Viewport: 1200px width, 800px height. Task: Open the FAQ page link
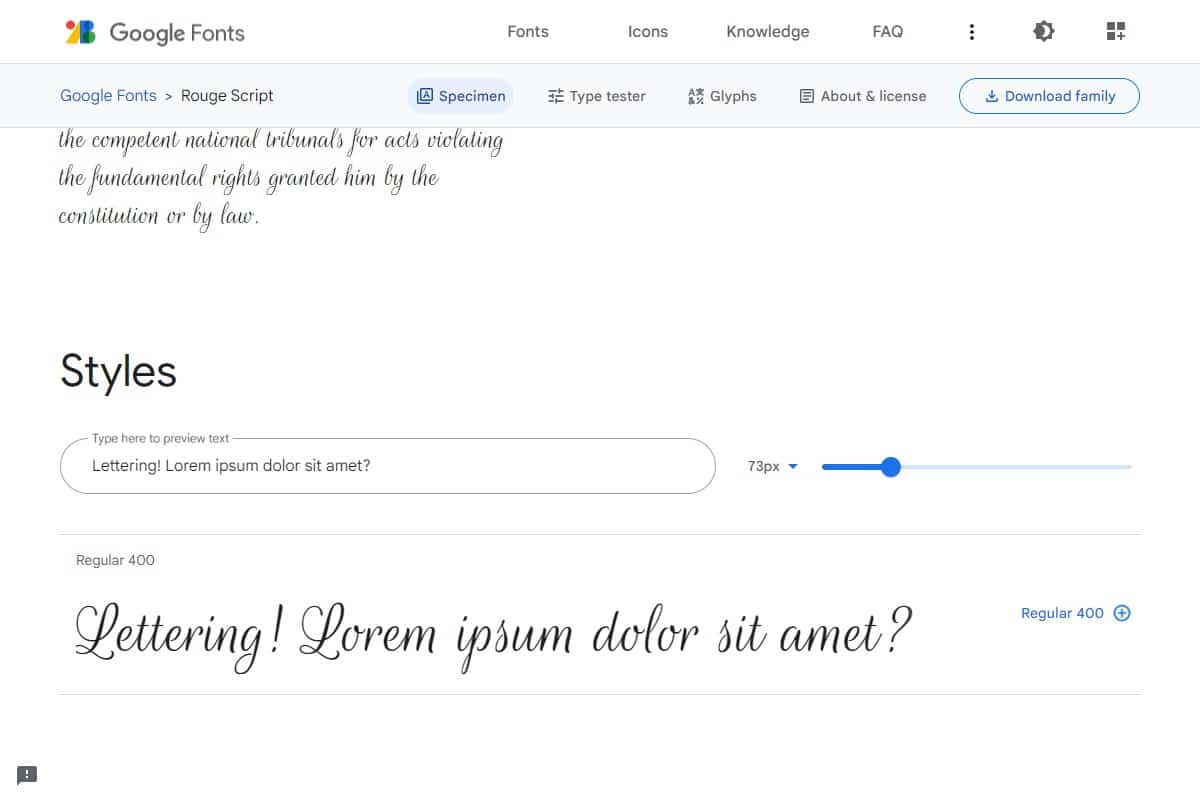887,32
